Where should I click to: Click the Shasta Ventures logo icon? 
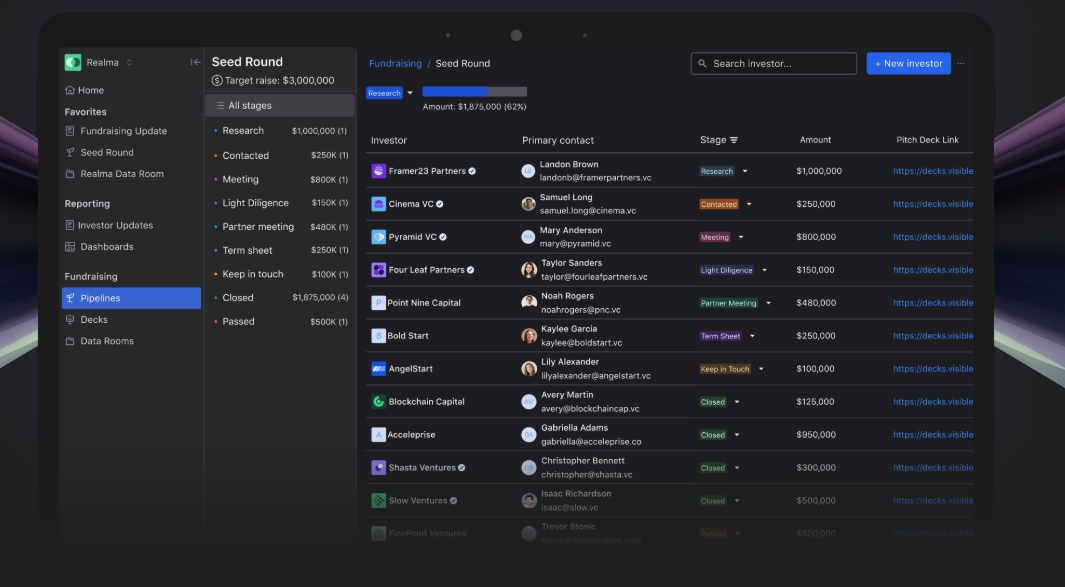pyautogui.click(x=379, y=468)
